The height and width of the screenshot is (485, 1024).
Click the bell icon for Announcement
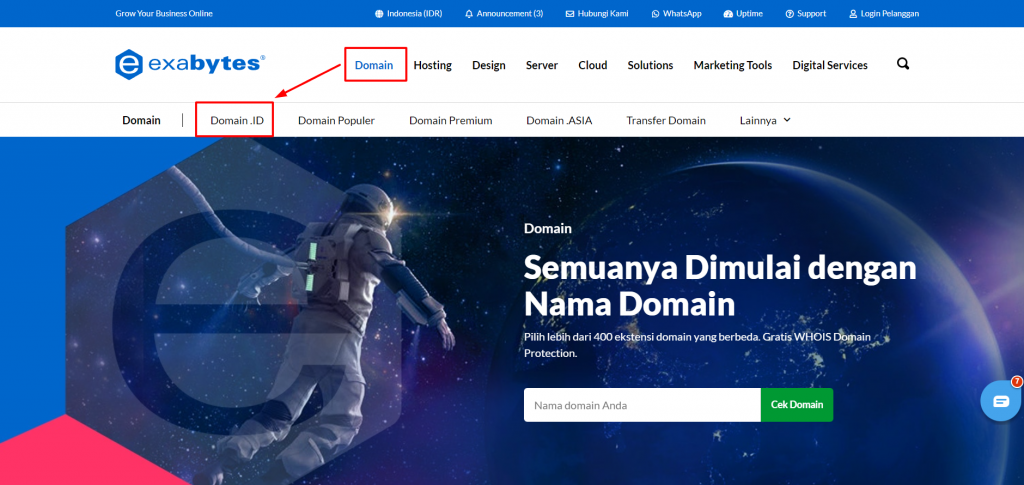coord(469,14)
